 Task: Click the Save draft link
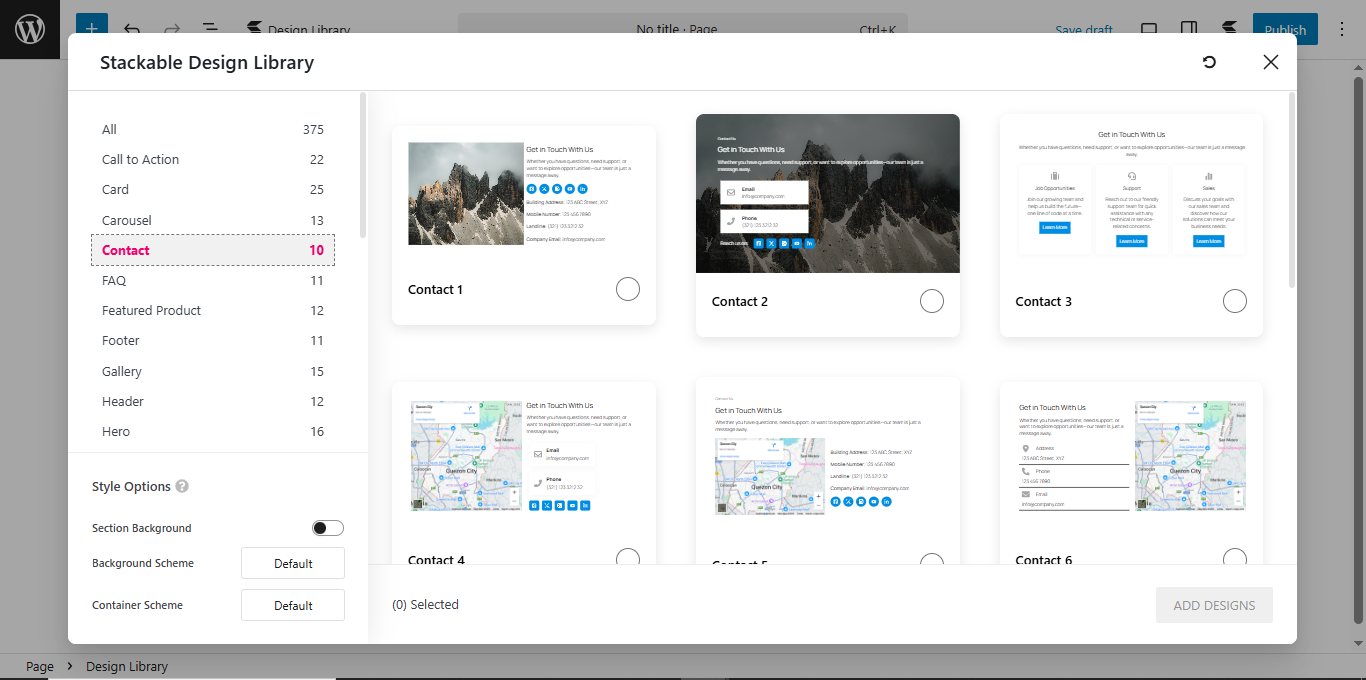point(1084,29)
